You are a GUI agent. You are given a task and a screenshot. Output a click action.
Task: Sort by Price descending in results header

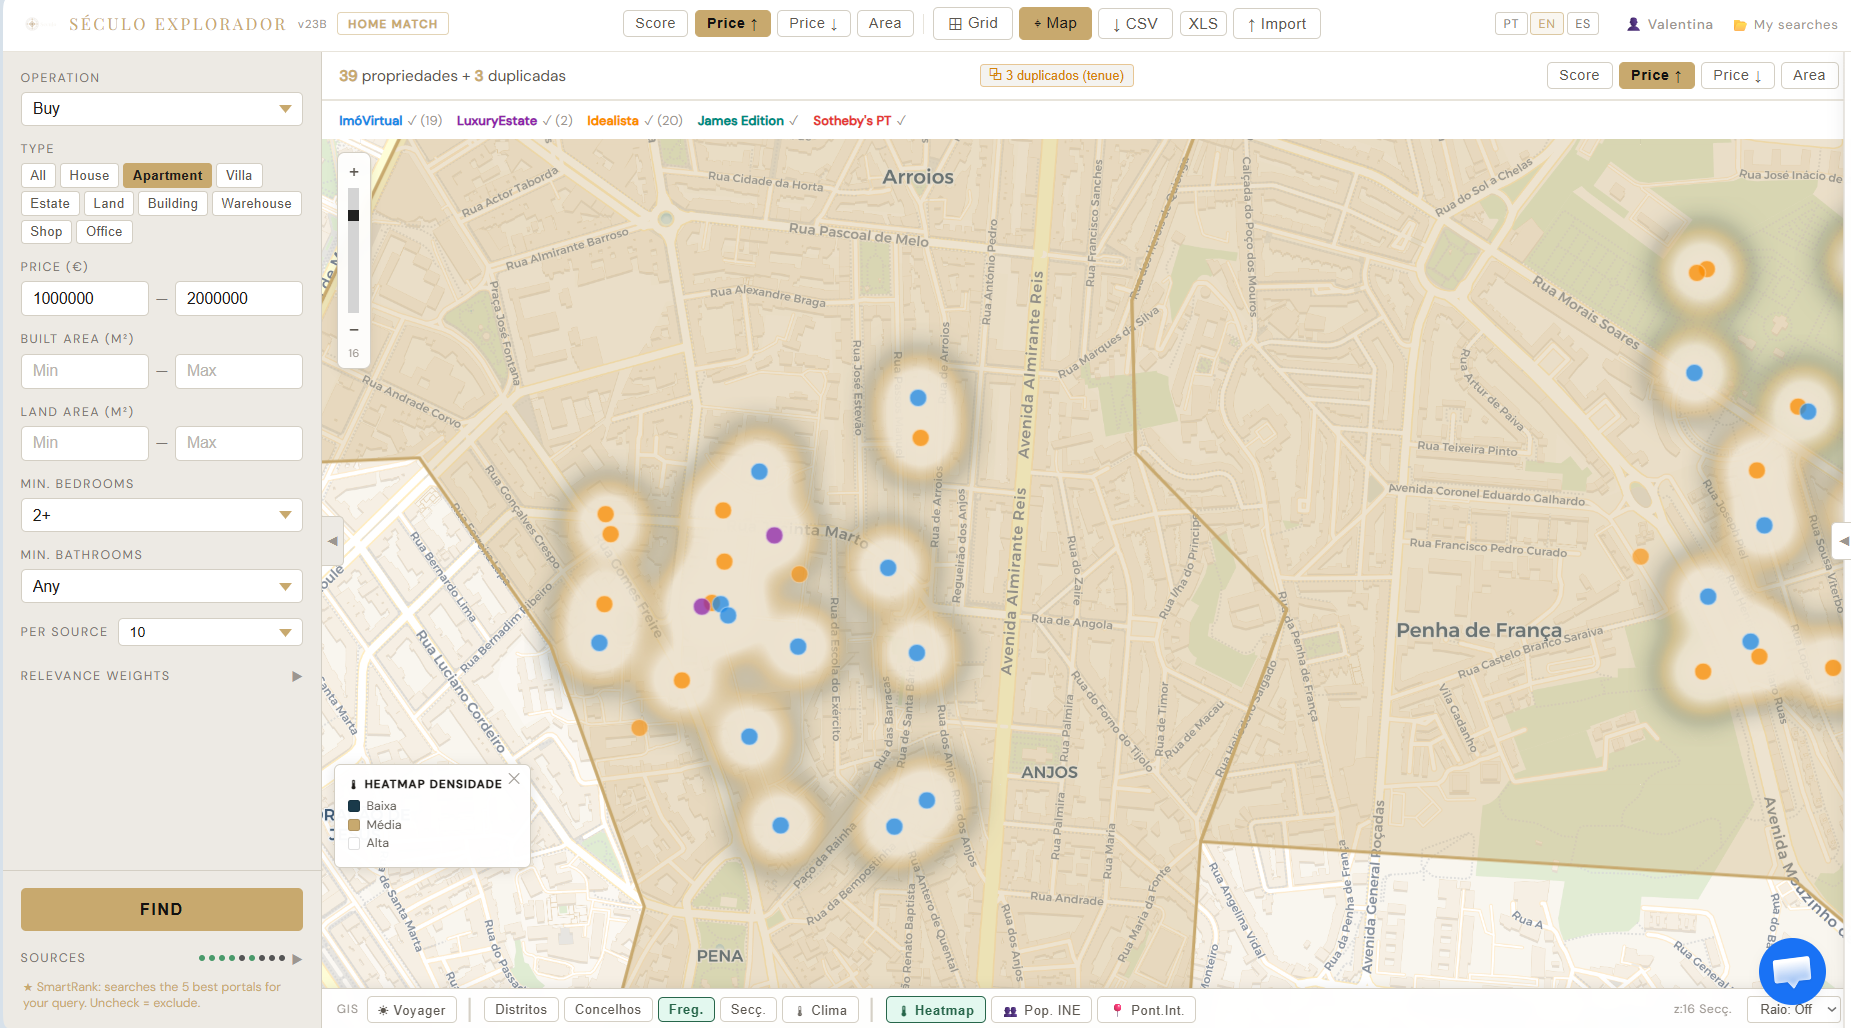tap(1737, 75)
